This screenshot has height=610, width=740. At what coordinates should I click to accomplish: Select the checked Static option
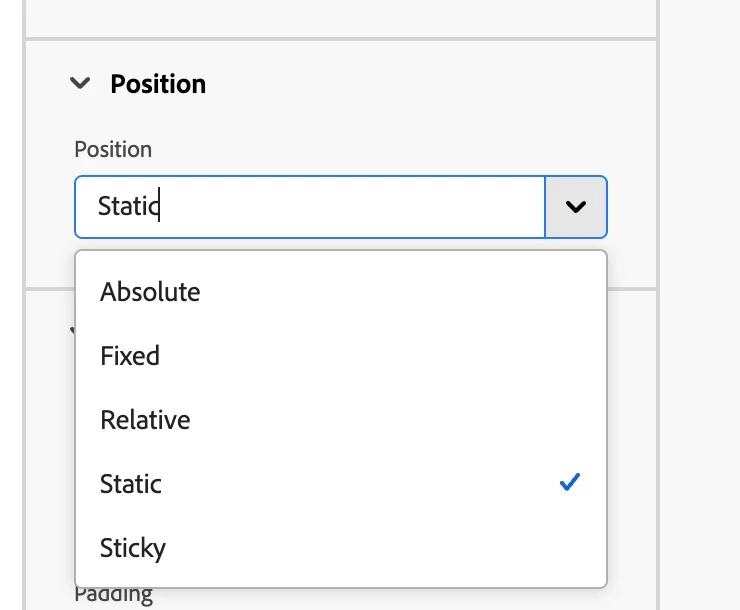click(x=131, y=484)
